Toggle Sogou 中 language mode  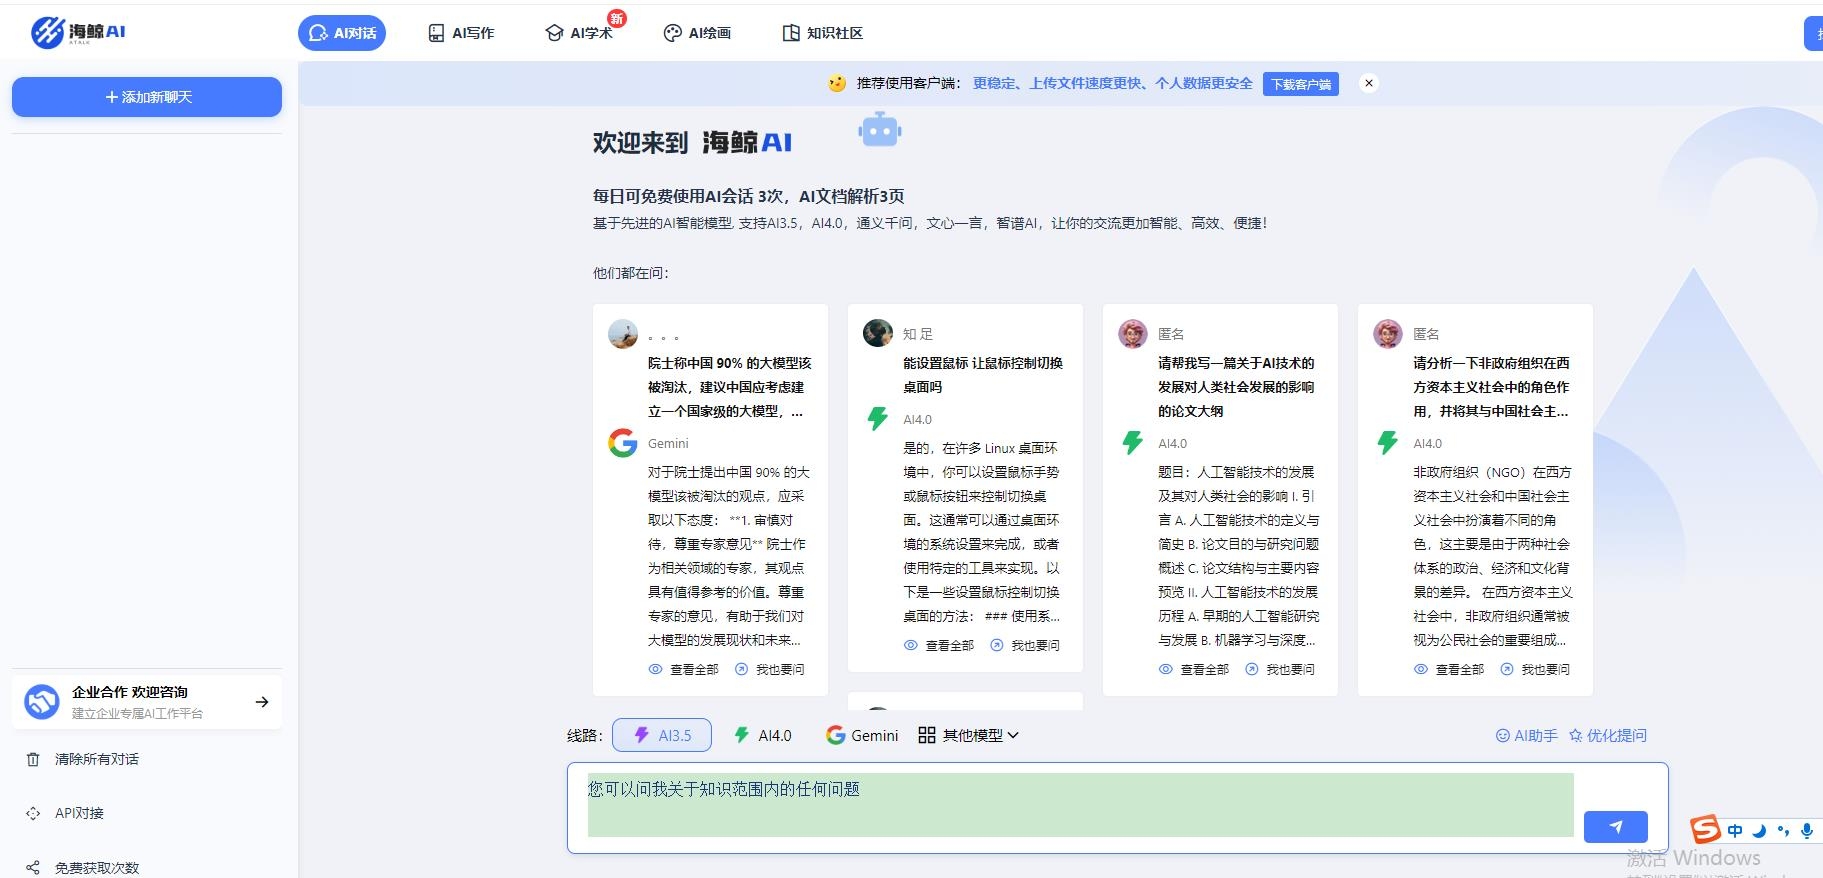pos(1735,830)
